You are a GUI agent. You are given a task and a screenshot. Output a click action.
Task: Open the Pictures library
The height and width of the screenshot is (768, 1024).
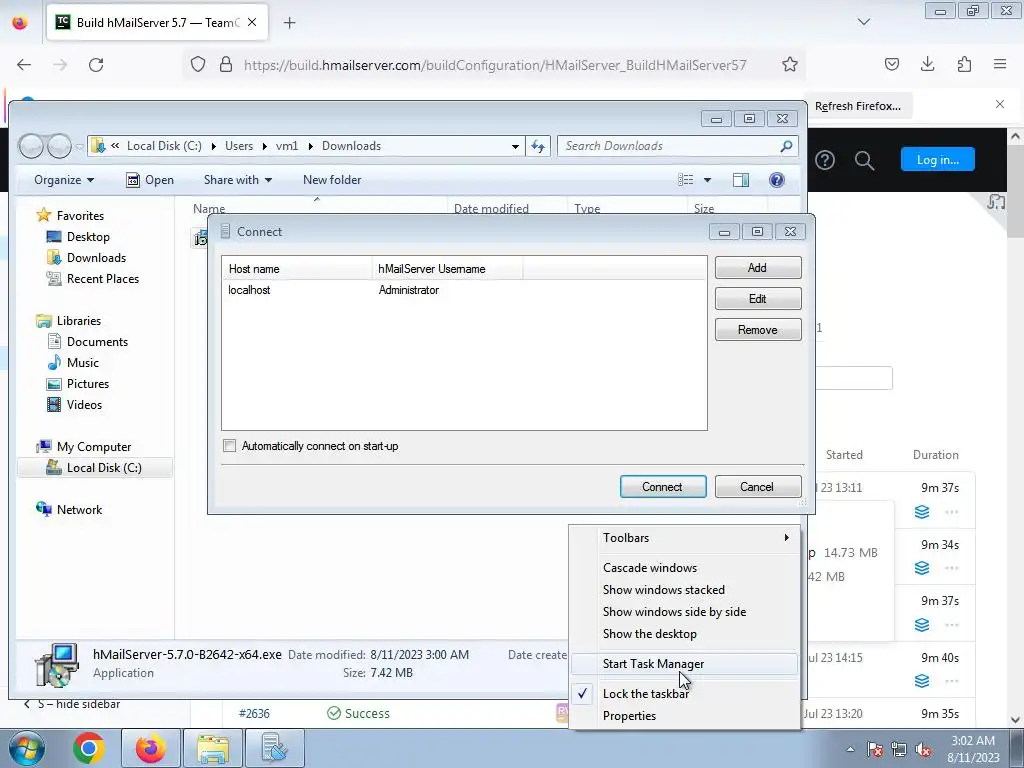(77, 383)
